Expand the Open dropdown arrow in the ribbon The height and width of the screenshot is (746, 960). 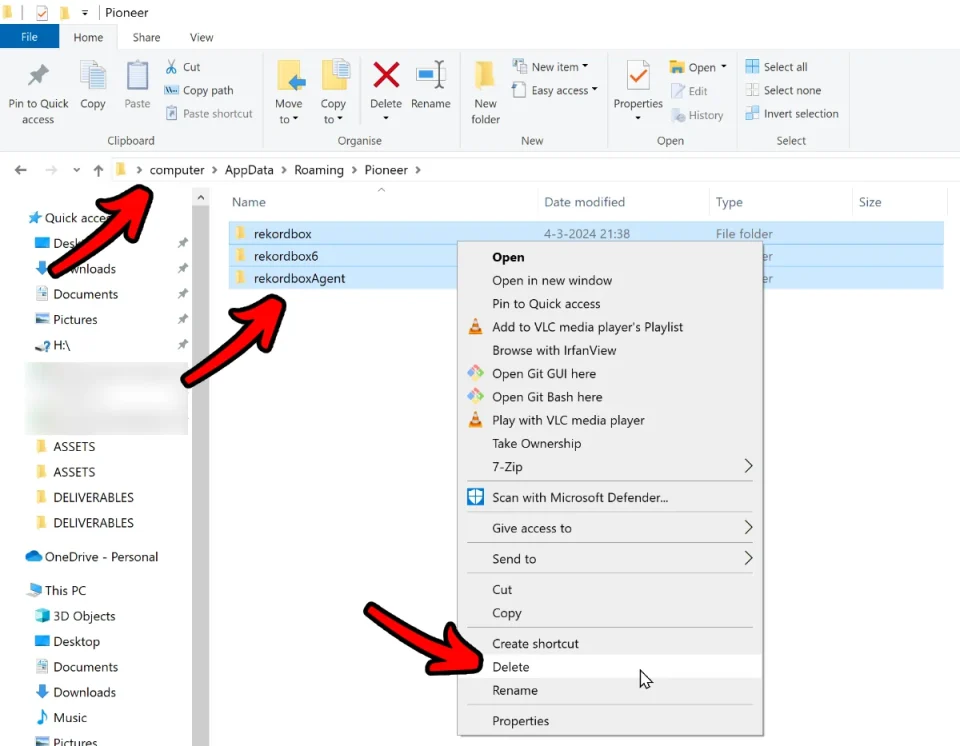(x=724, y=67)
